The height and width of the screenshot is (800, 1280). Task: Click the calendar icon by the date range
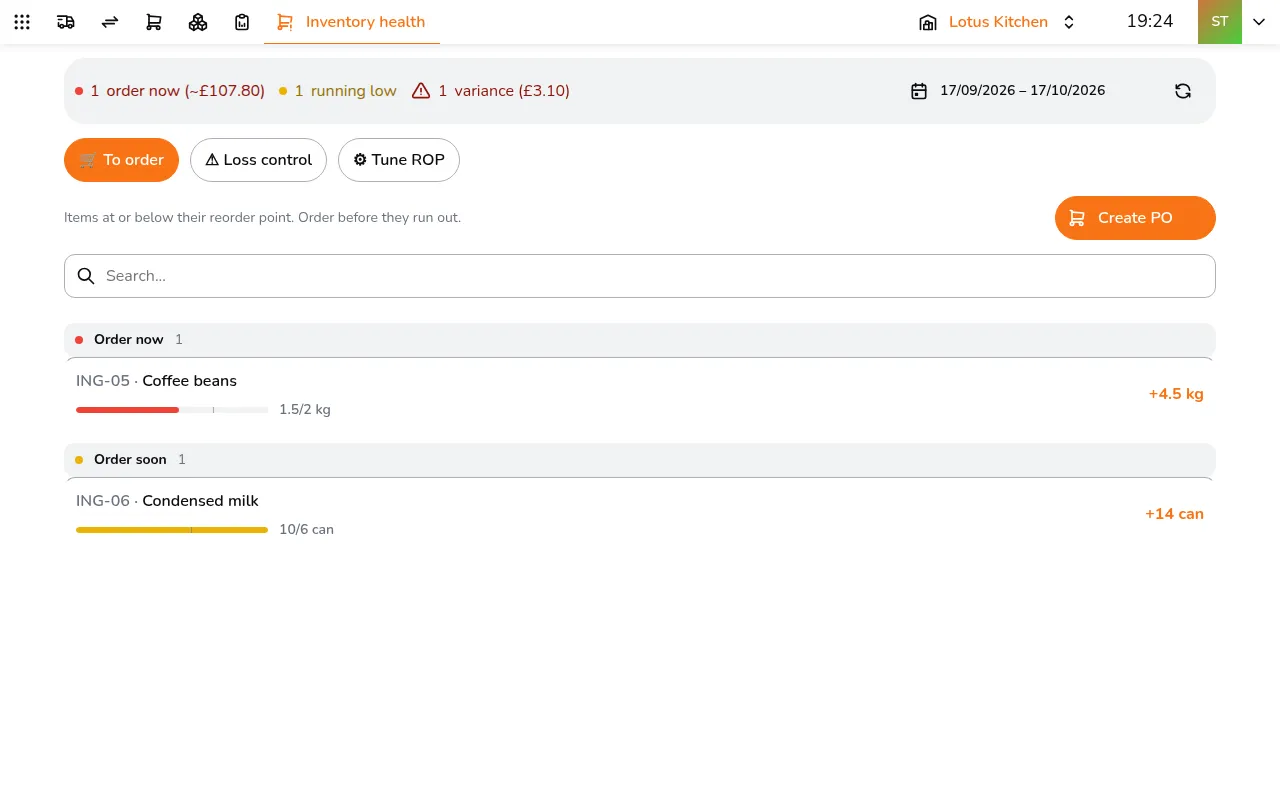(919, 91)
